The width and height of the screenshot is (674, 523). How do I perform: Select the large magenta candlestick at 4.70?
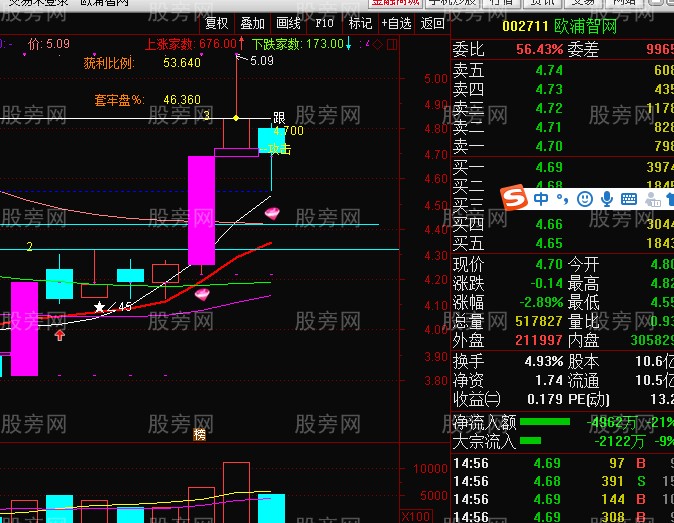[202, 210]
